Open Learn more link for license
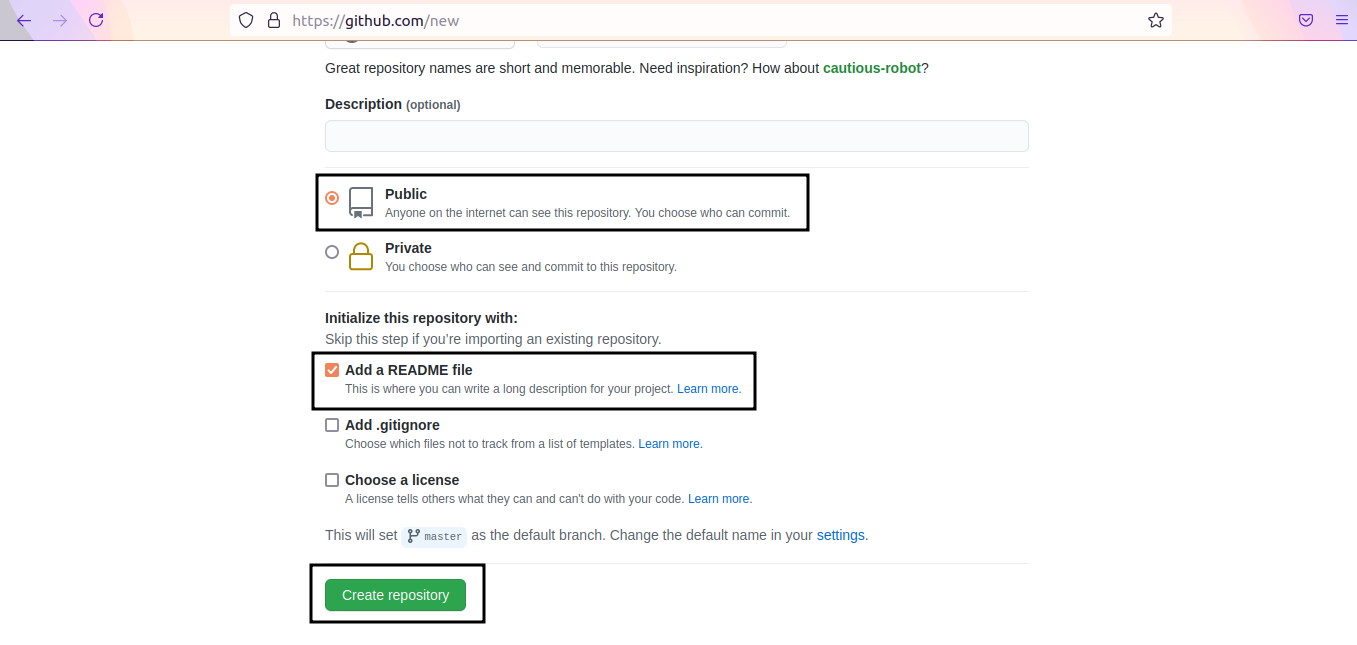This screenshot has width=1357, height=645. (719, 499)
